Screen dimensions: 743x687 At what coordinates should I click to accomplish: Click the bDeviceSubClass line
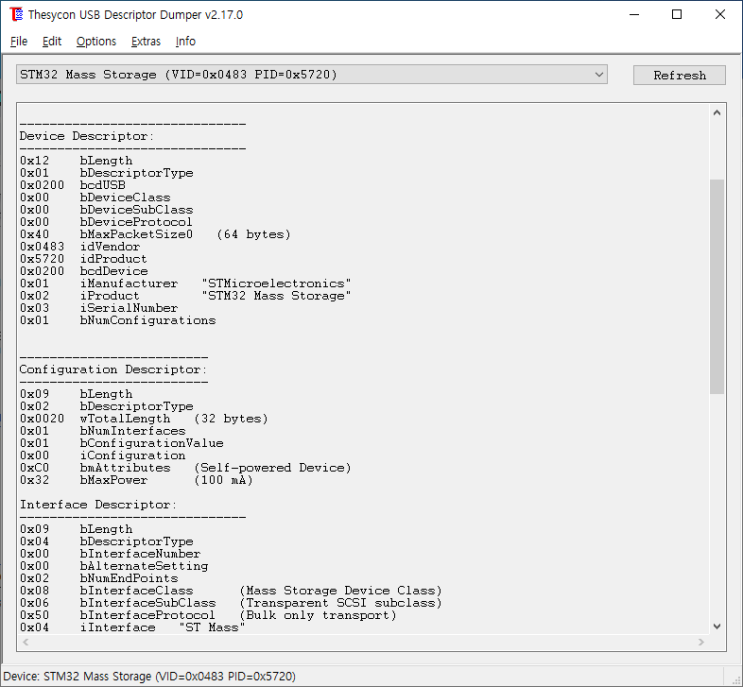tap(106, 210)
